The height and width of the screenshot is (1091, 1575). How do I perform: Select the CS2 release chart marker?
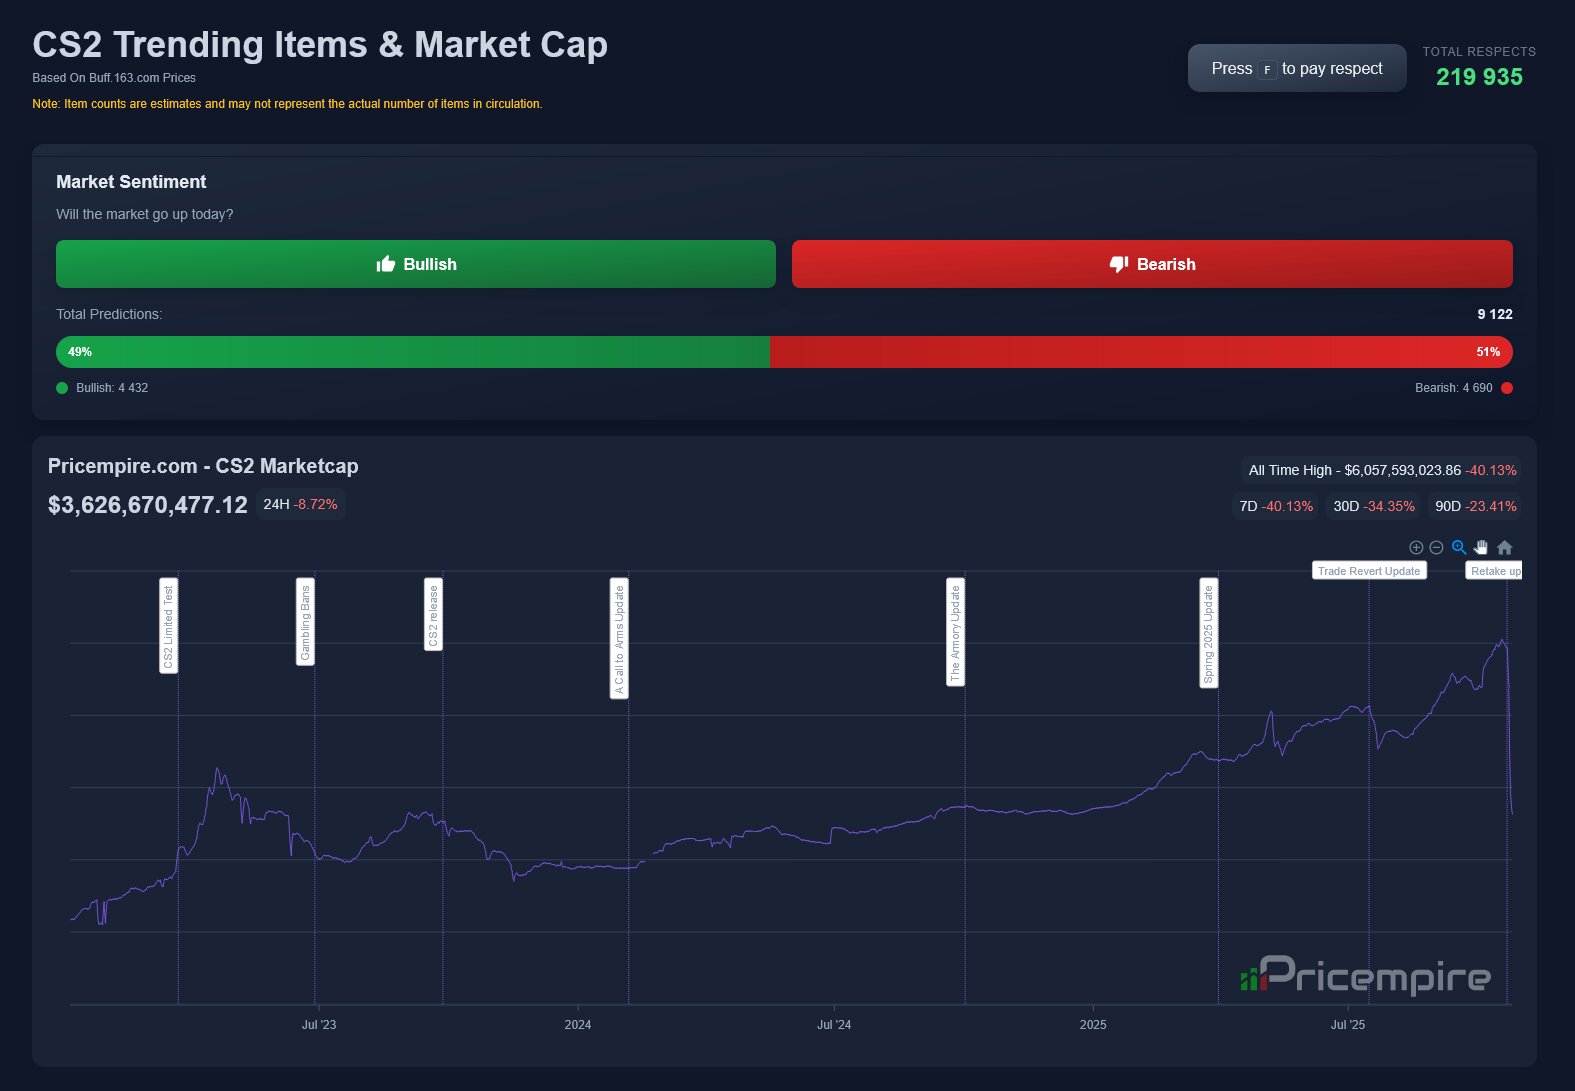click(433, 614)
